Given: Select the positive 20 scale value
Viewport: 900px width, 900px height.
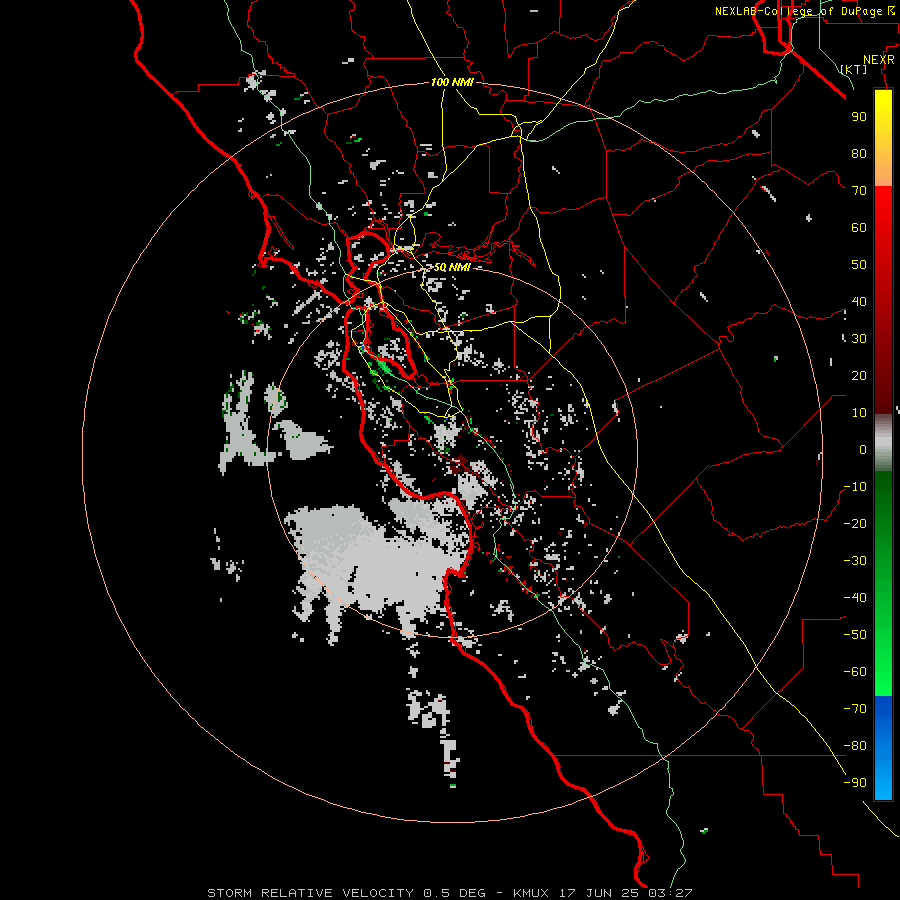Looking at the screenshot, I should point(859,375).
